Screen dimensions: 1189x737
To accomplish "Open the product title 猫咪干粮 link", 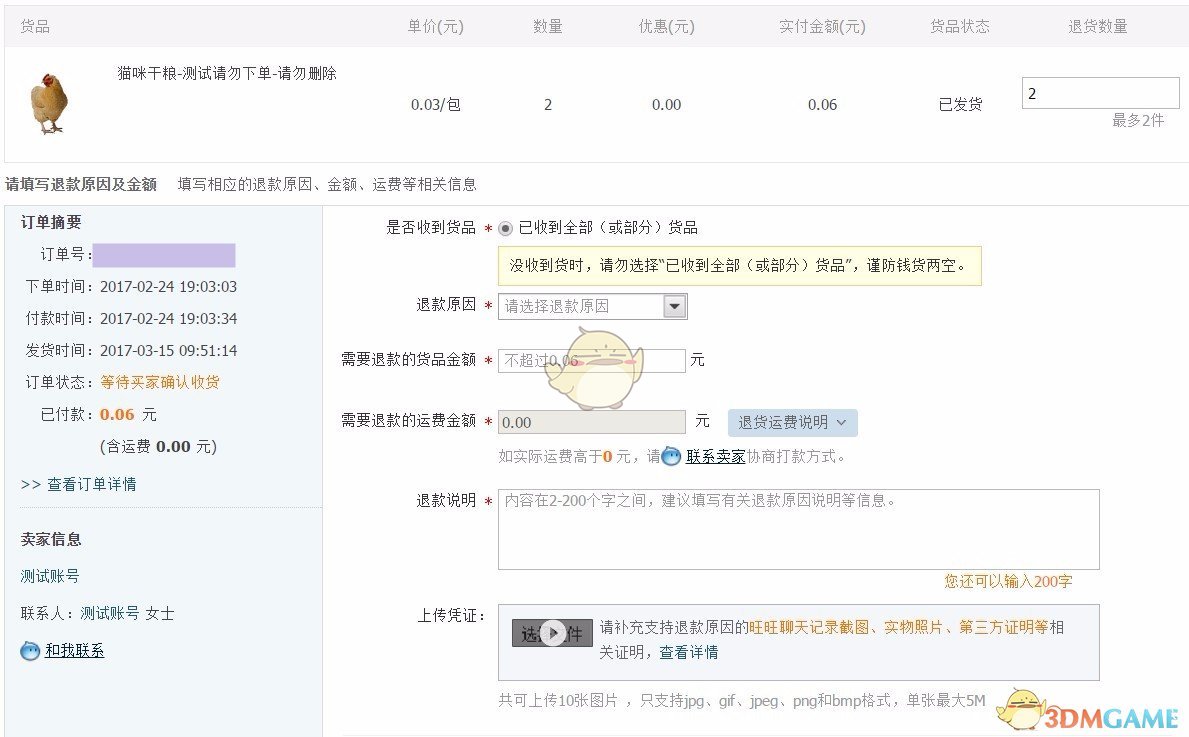I will pos(227,73).
